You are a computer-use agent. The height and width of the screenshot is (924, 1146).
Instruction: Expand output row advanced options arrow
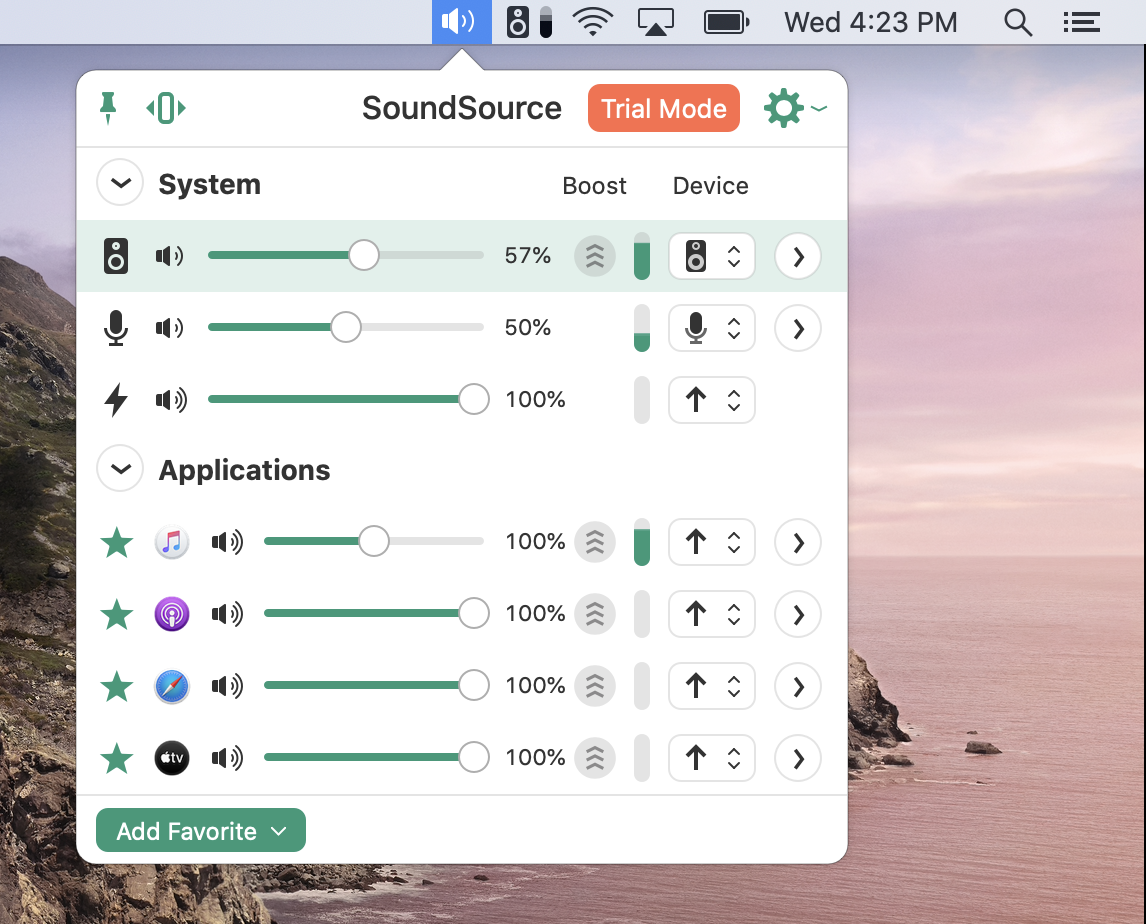[x=798, y=257]
